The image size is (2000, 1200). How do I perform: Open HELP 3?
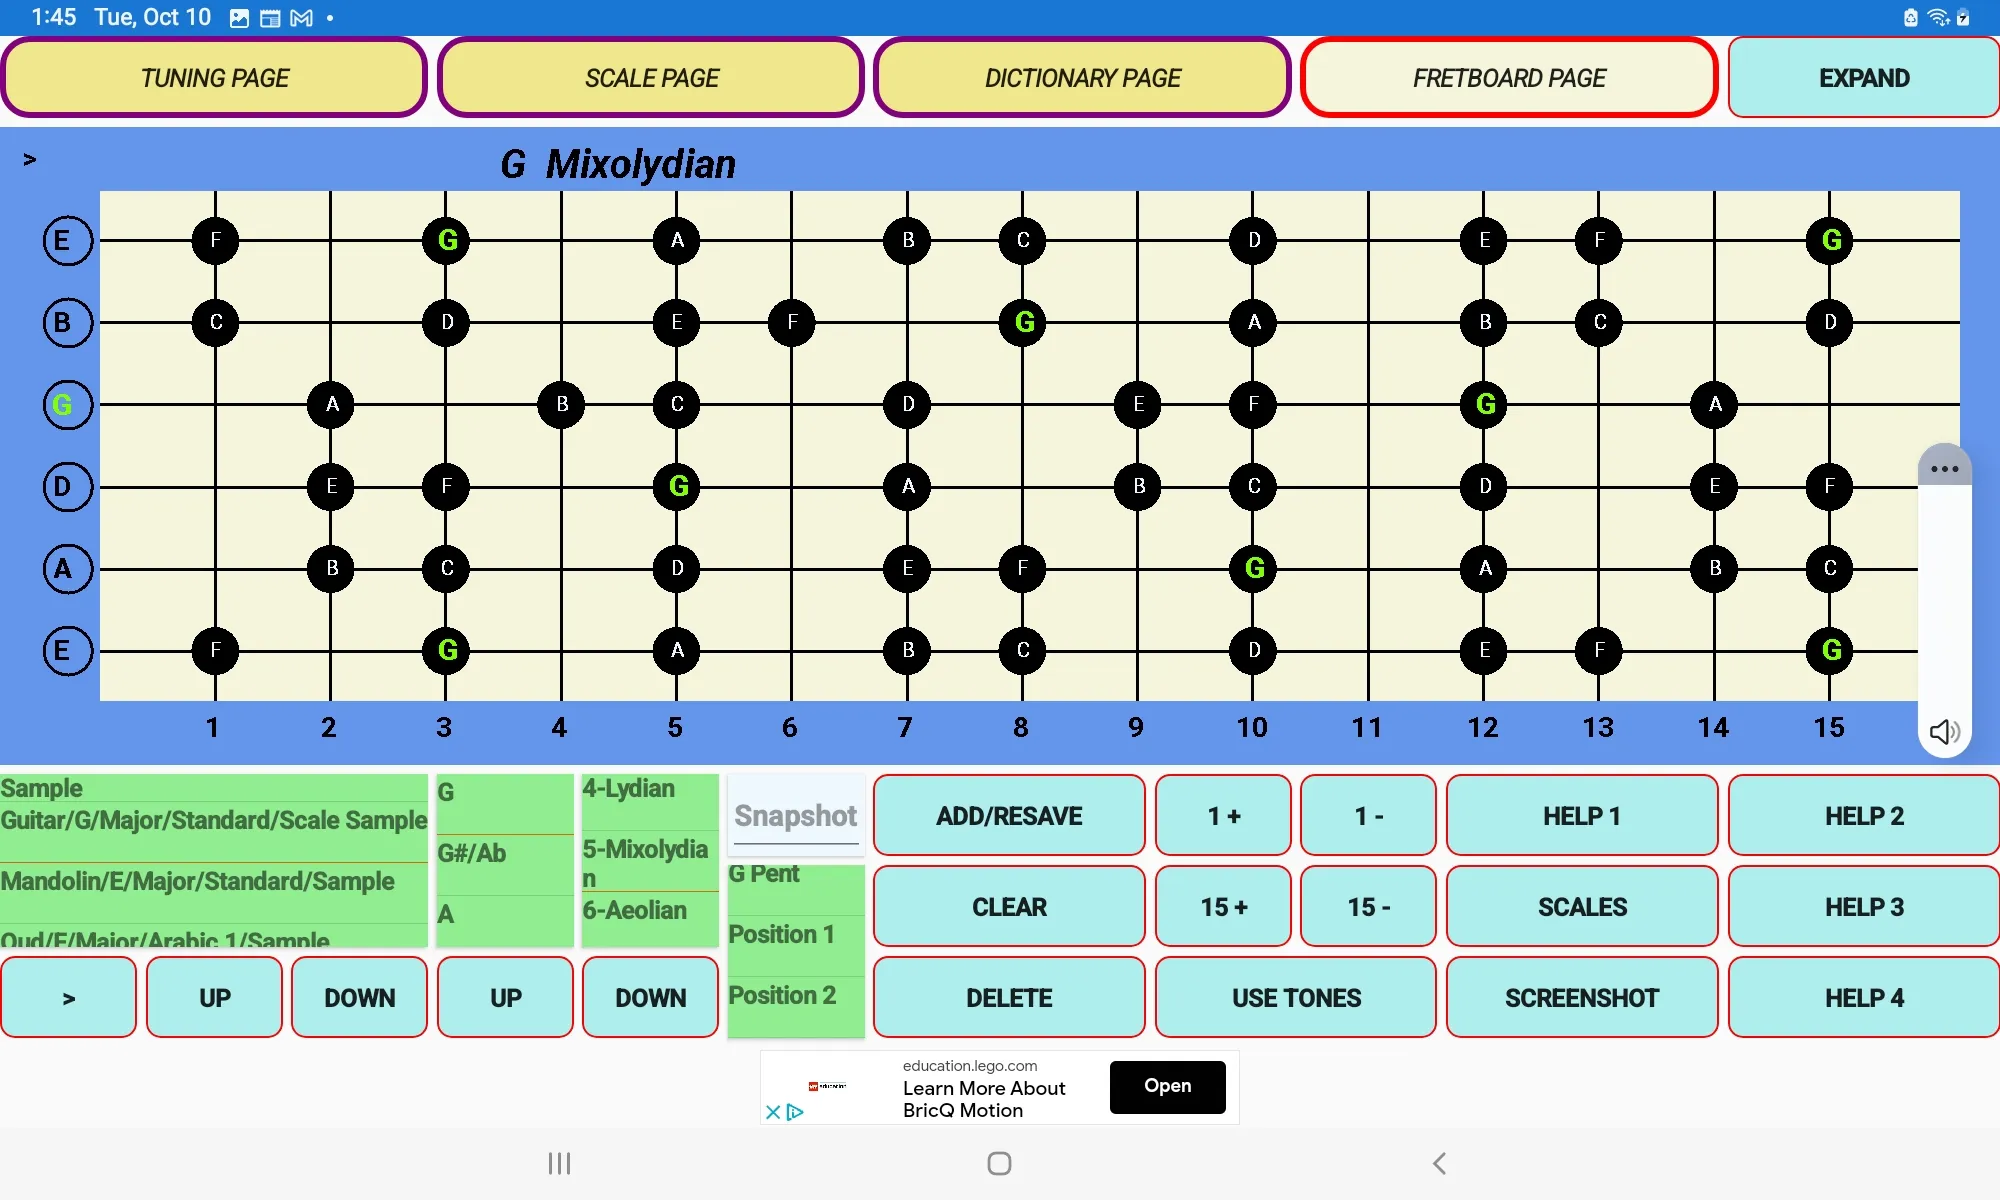coord(1864,907)
